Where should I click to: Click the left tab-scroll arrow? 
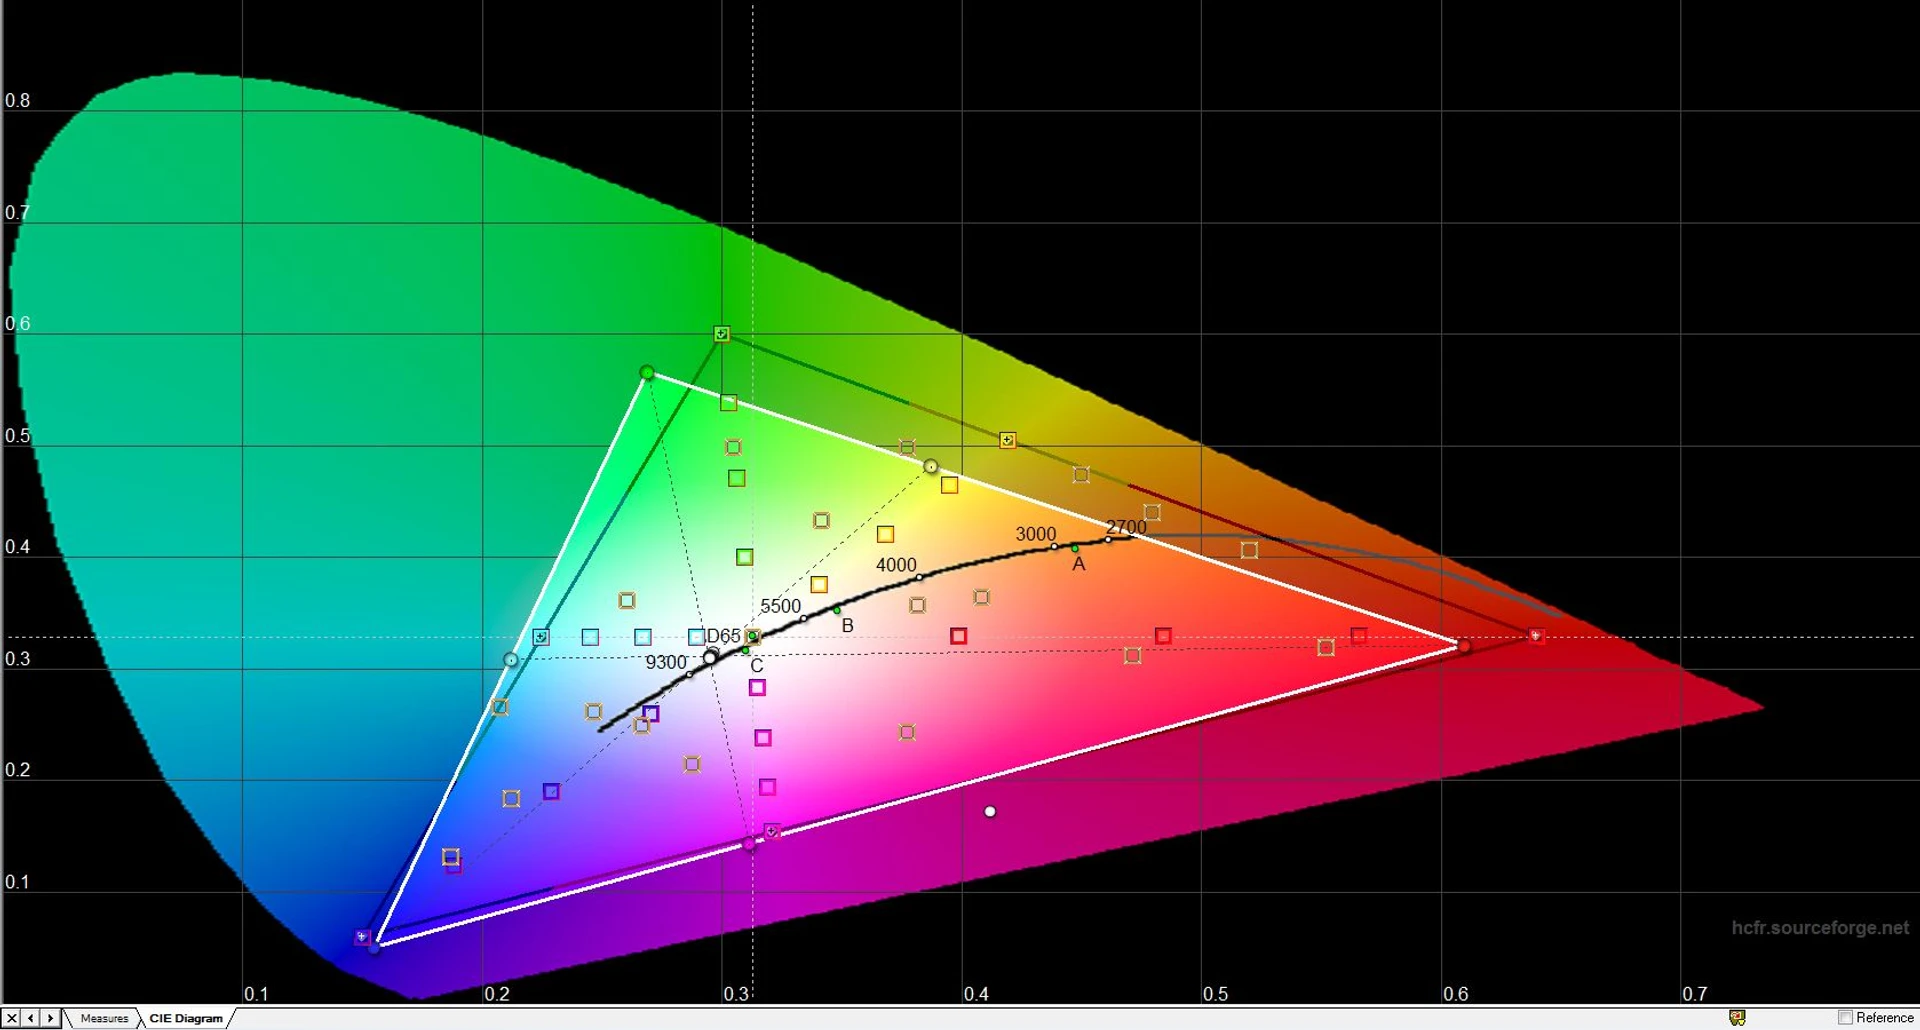coord(31,1018)
